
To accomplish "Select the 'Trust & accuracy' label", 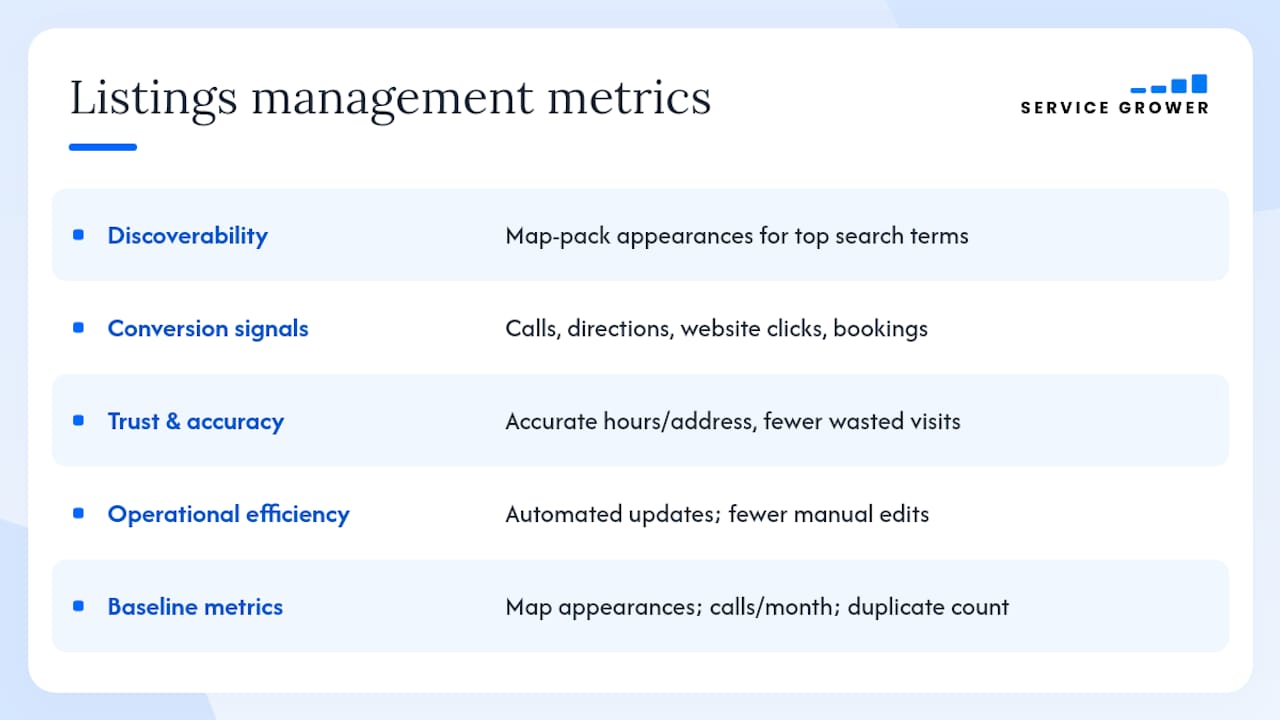I will [x=196, y=422].
